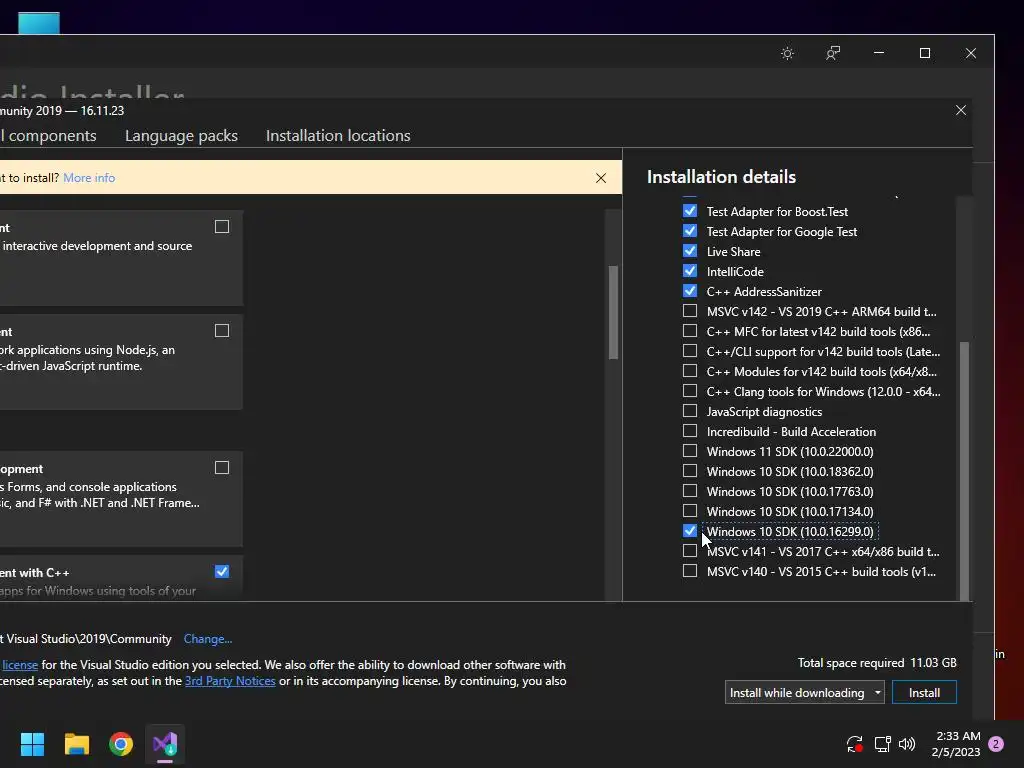This screenshot has width=1024, height=768.
Task: Click the Installation details heading
Action: tap(721, 177)
